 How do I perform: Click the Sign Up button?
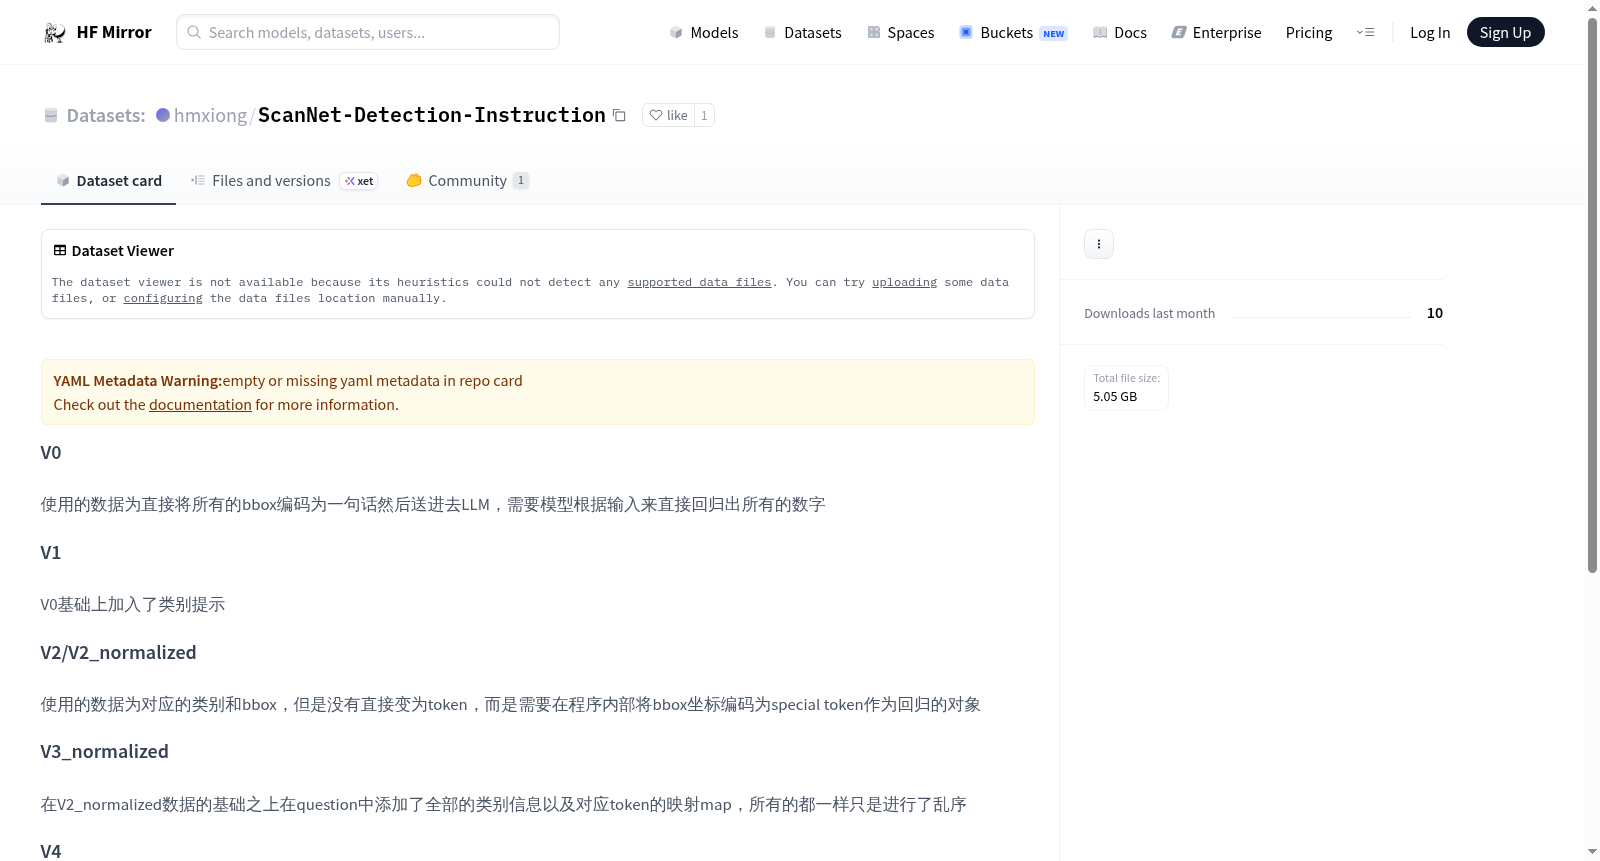pos(1505,33)
